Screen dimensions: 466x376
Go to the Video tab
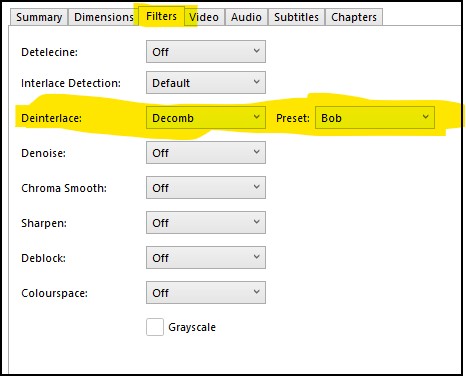[204, 17]
